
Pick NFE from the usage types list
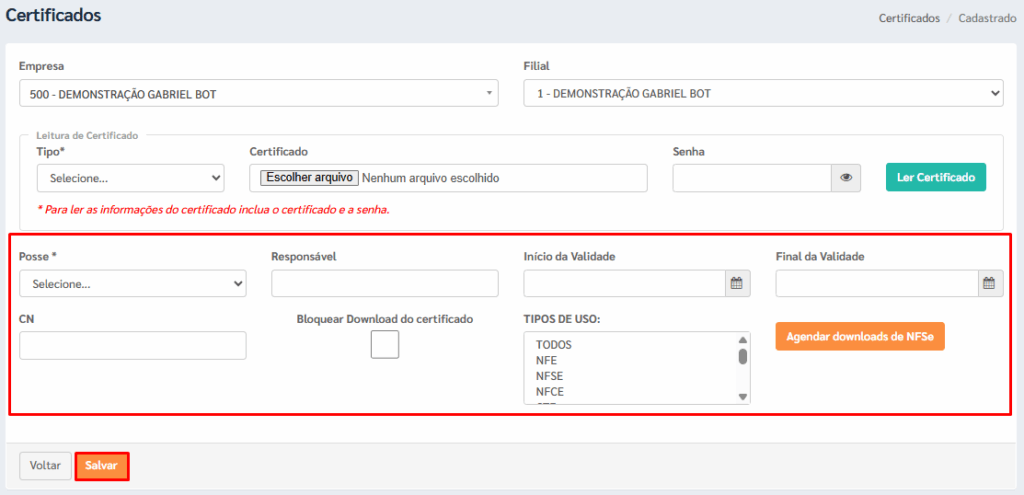[x=548, y=361]
